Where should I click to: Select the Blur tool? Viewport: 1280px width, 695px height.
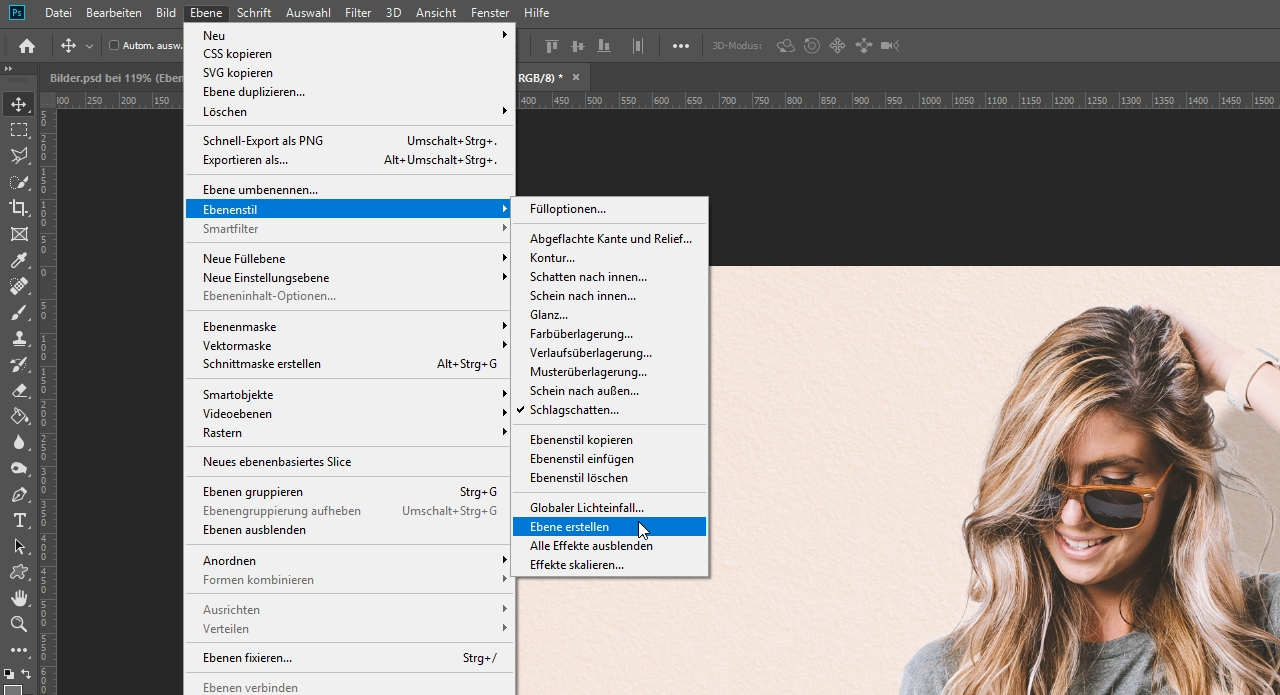point(19,442)
